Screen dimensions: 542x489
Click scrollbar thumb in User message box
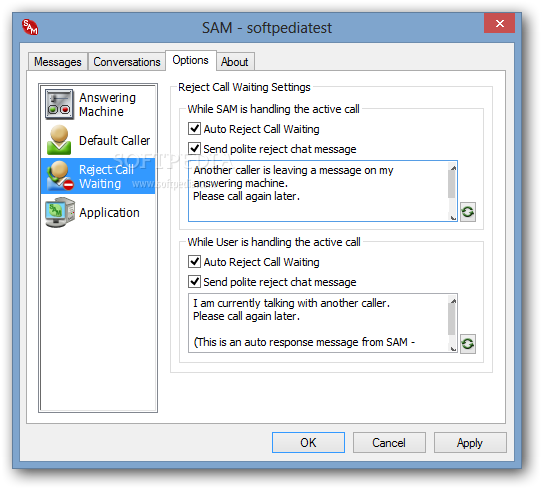coord(452,320)
